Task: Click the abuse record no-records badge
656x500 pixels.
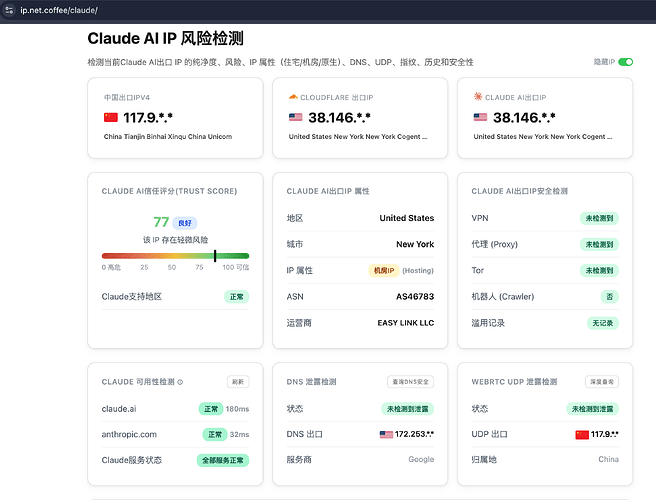Action: (x=602, y=323)
